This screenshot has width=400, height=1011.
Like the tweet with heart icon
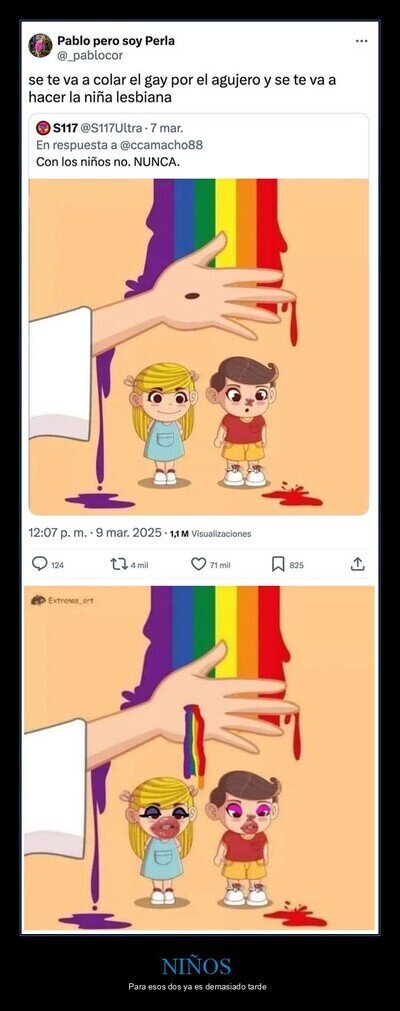click(x=199, y=564)
